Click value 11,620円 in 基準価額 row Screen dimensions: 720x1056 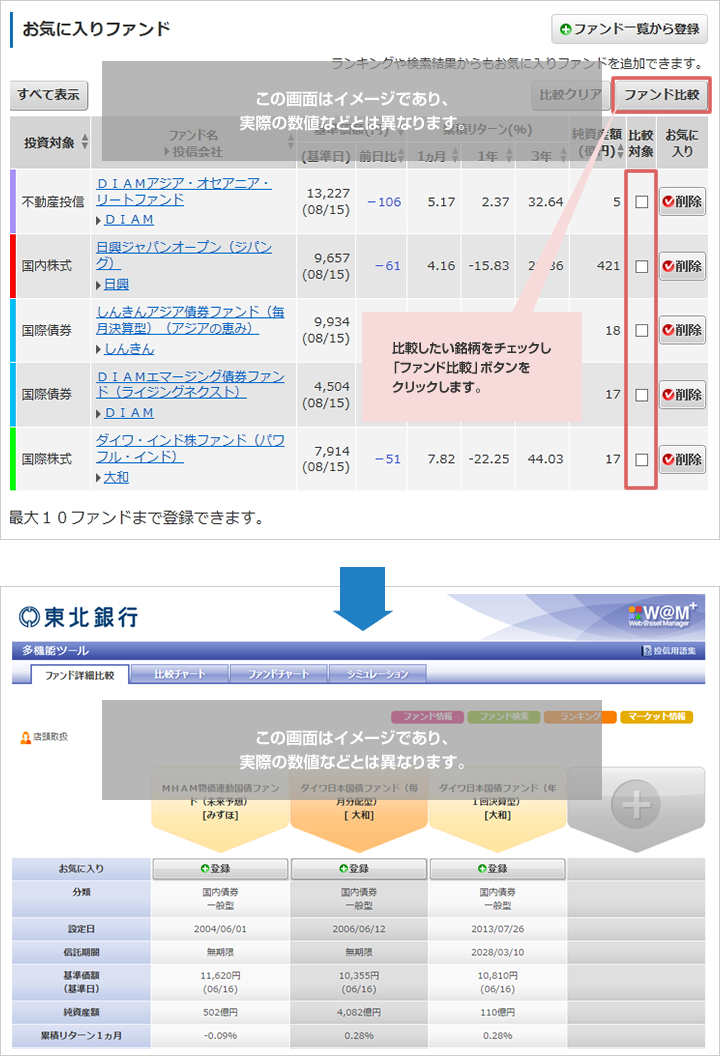point(220,975)
